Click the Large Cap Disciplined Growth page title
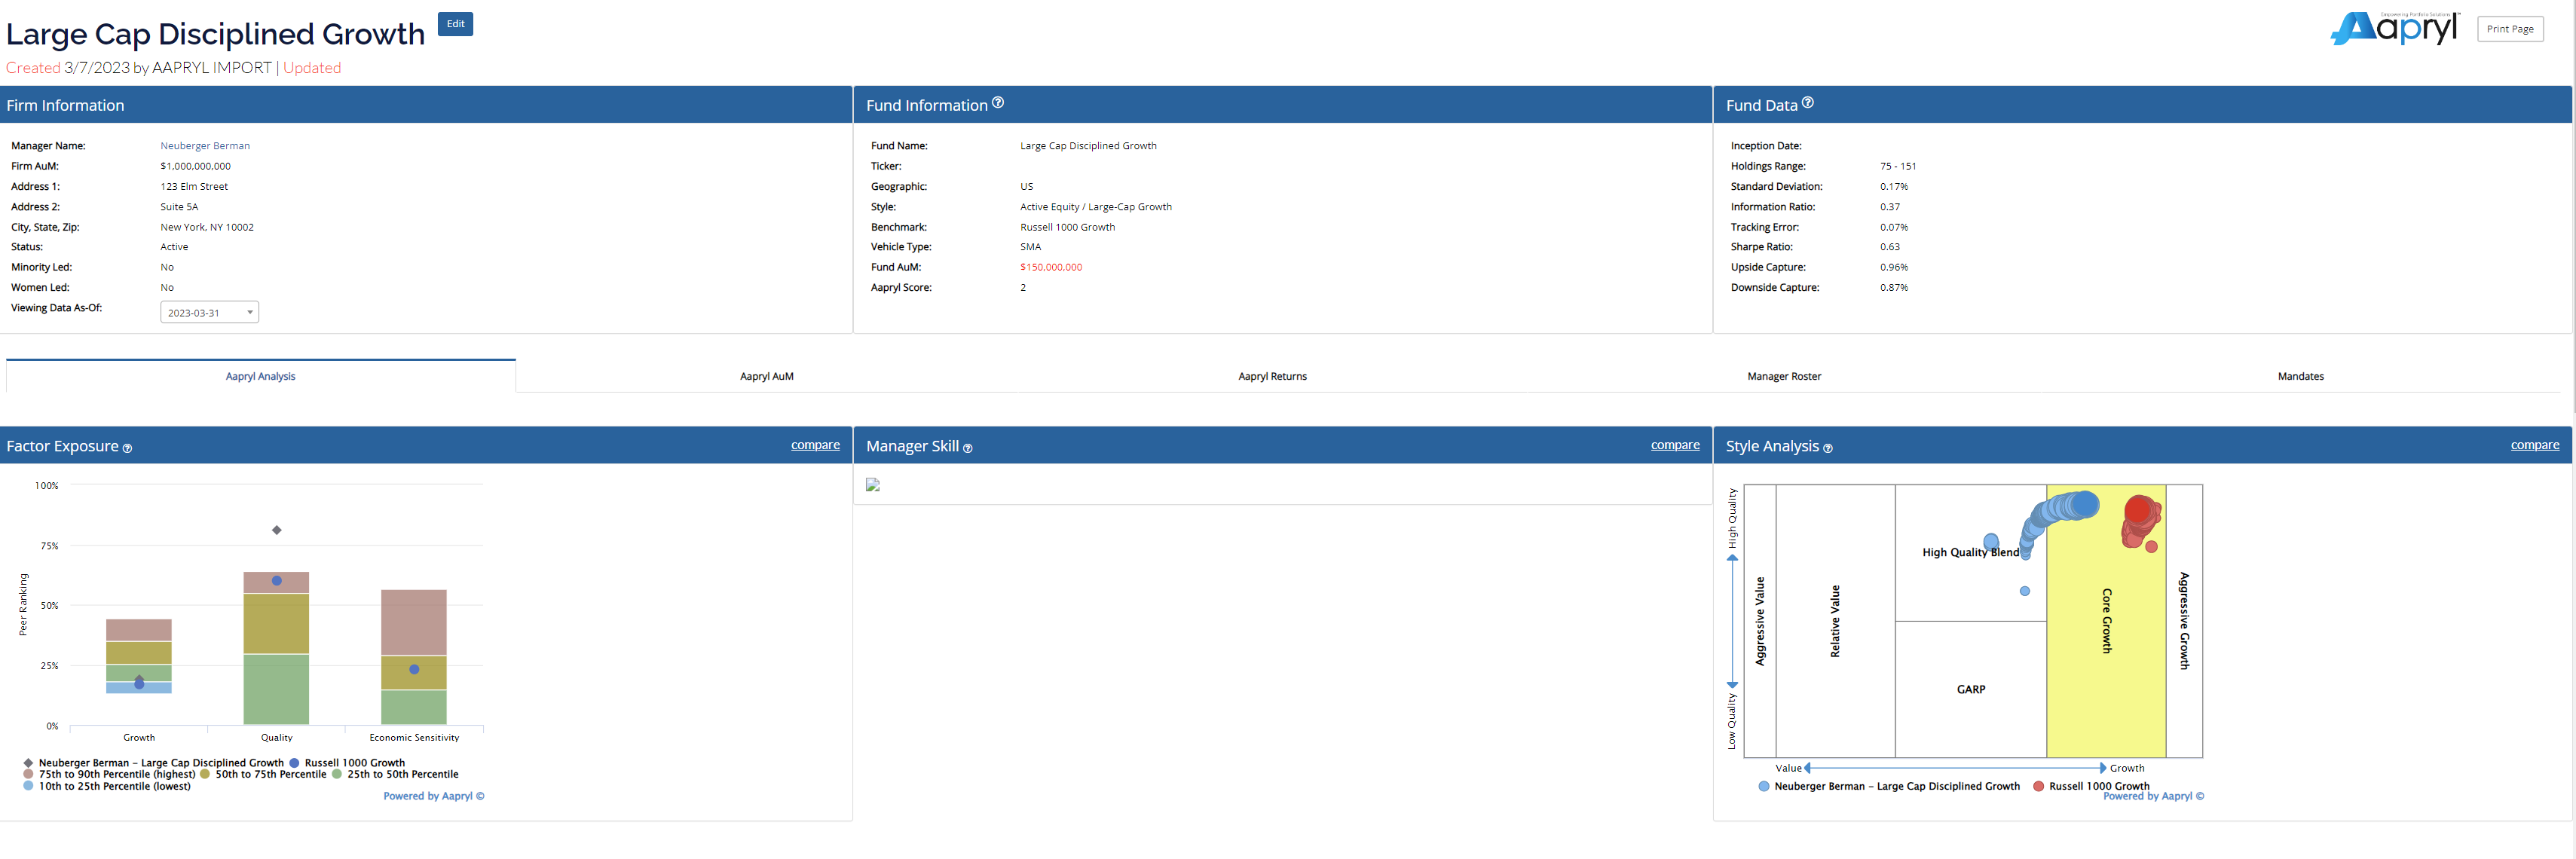The height and width of the screenshot is (859, 2576). [x=215, y=34]
